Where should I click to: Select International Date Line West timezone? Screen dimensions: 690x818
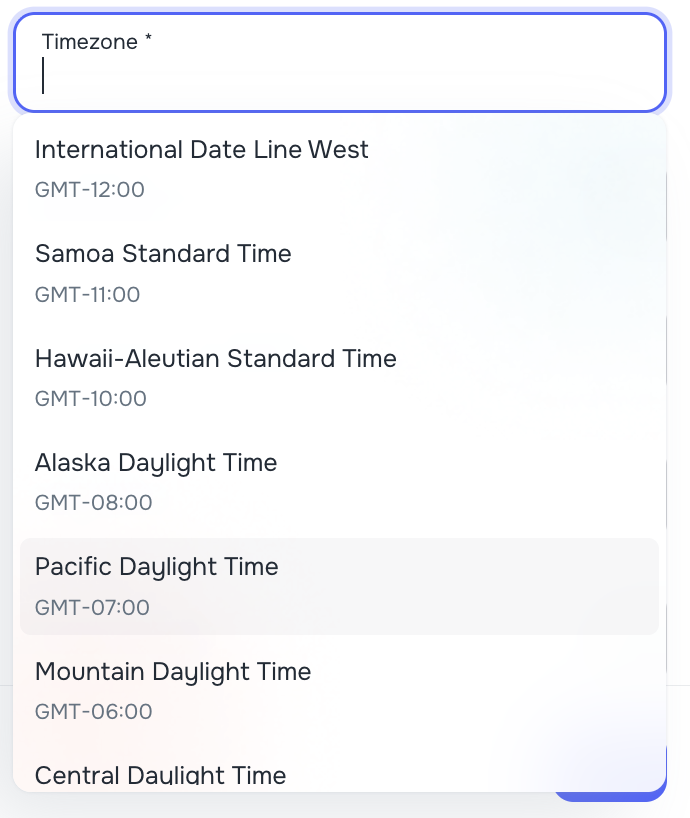202,149
